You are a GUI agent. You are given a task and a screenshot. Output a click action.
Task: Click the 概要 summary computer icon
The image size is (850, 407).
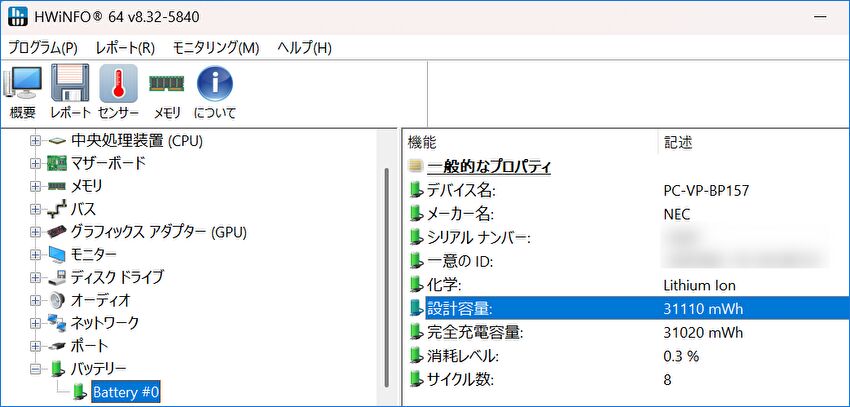[x=23, y=84]
